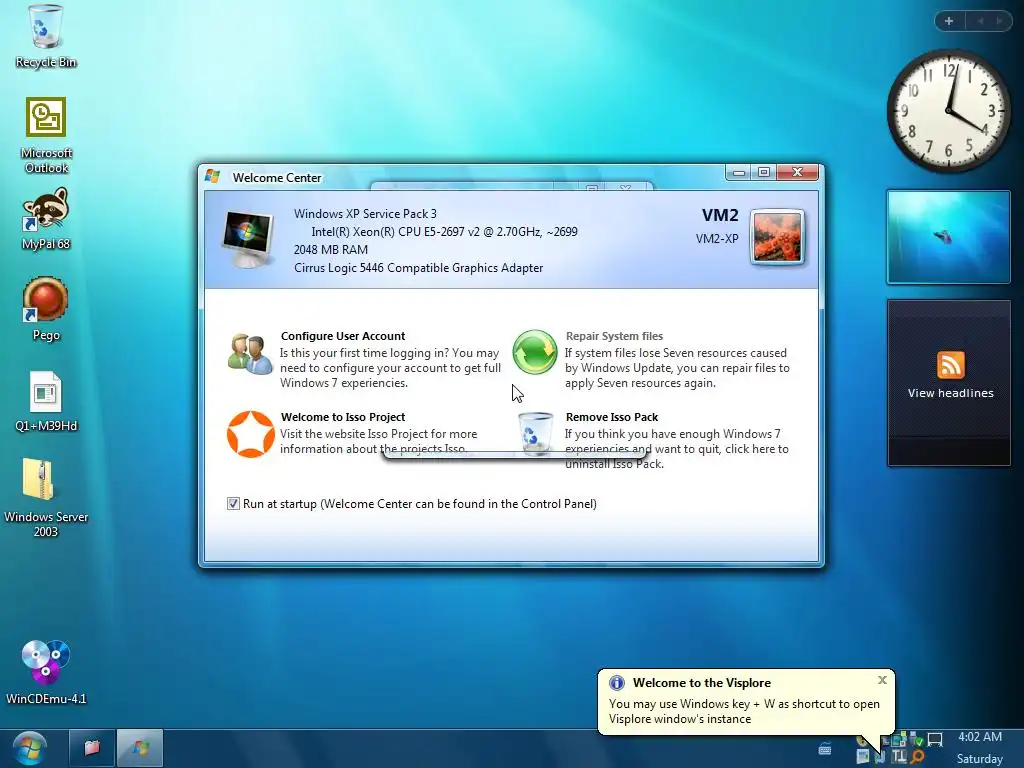Image resolution: width=1024 pixels, height=768 pixels.
Task: Click the white TI tray icon
Action: point(899,757)
